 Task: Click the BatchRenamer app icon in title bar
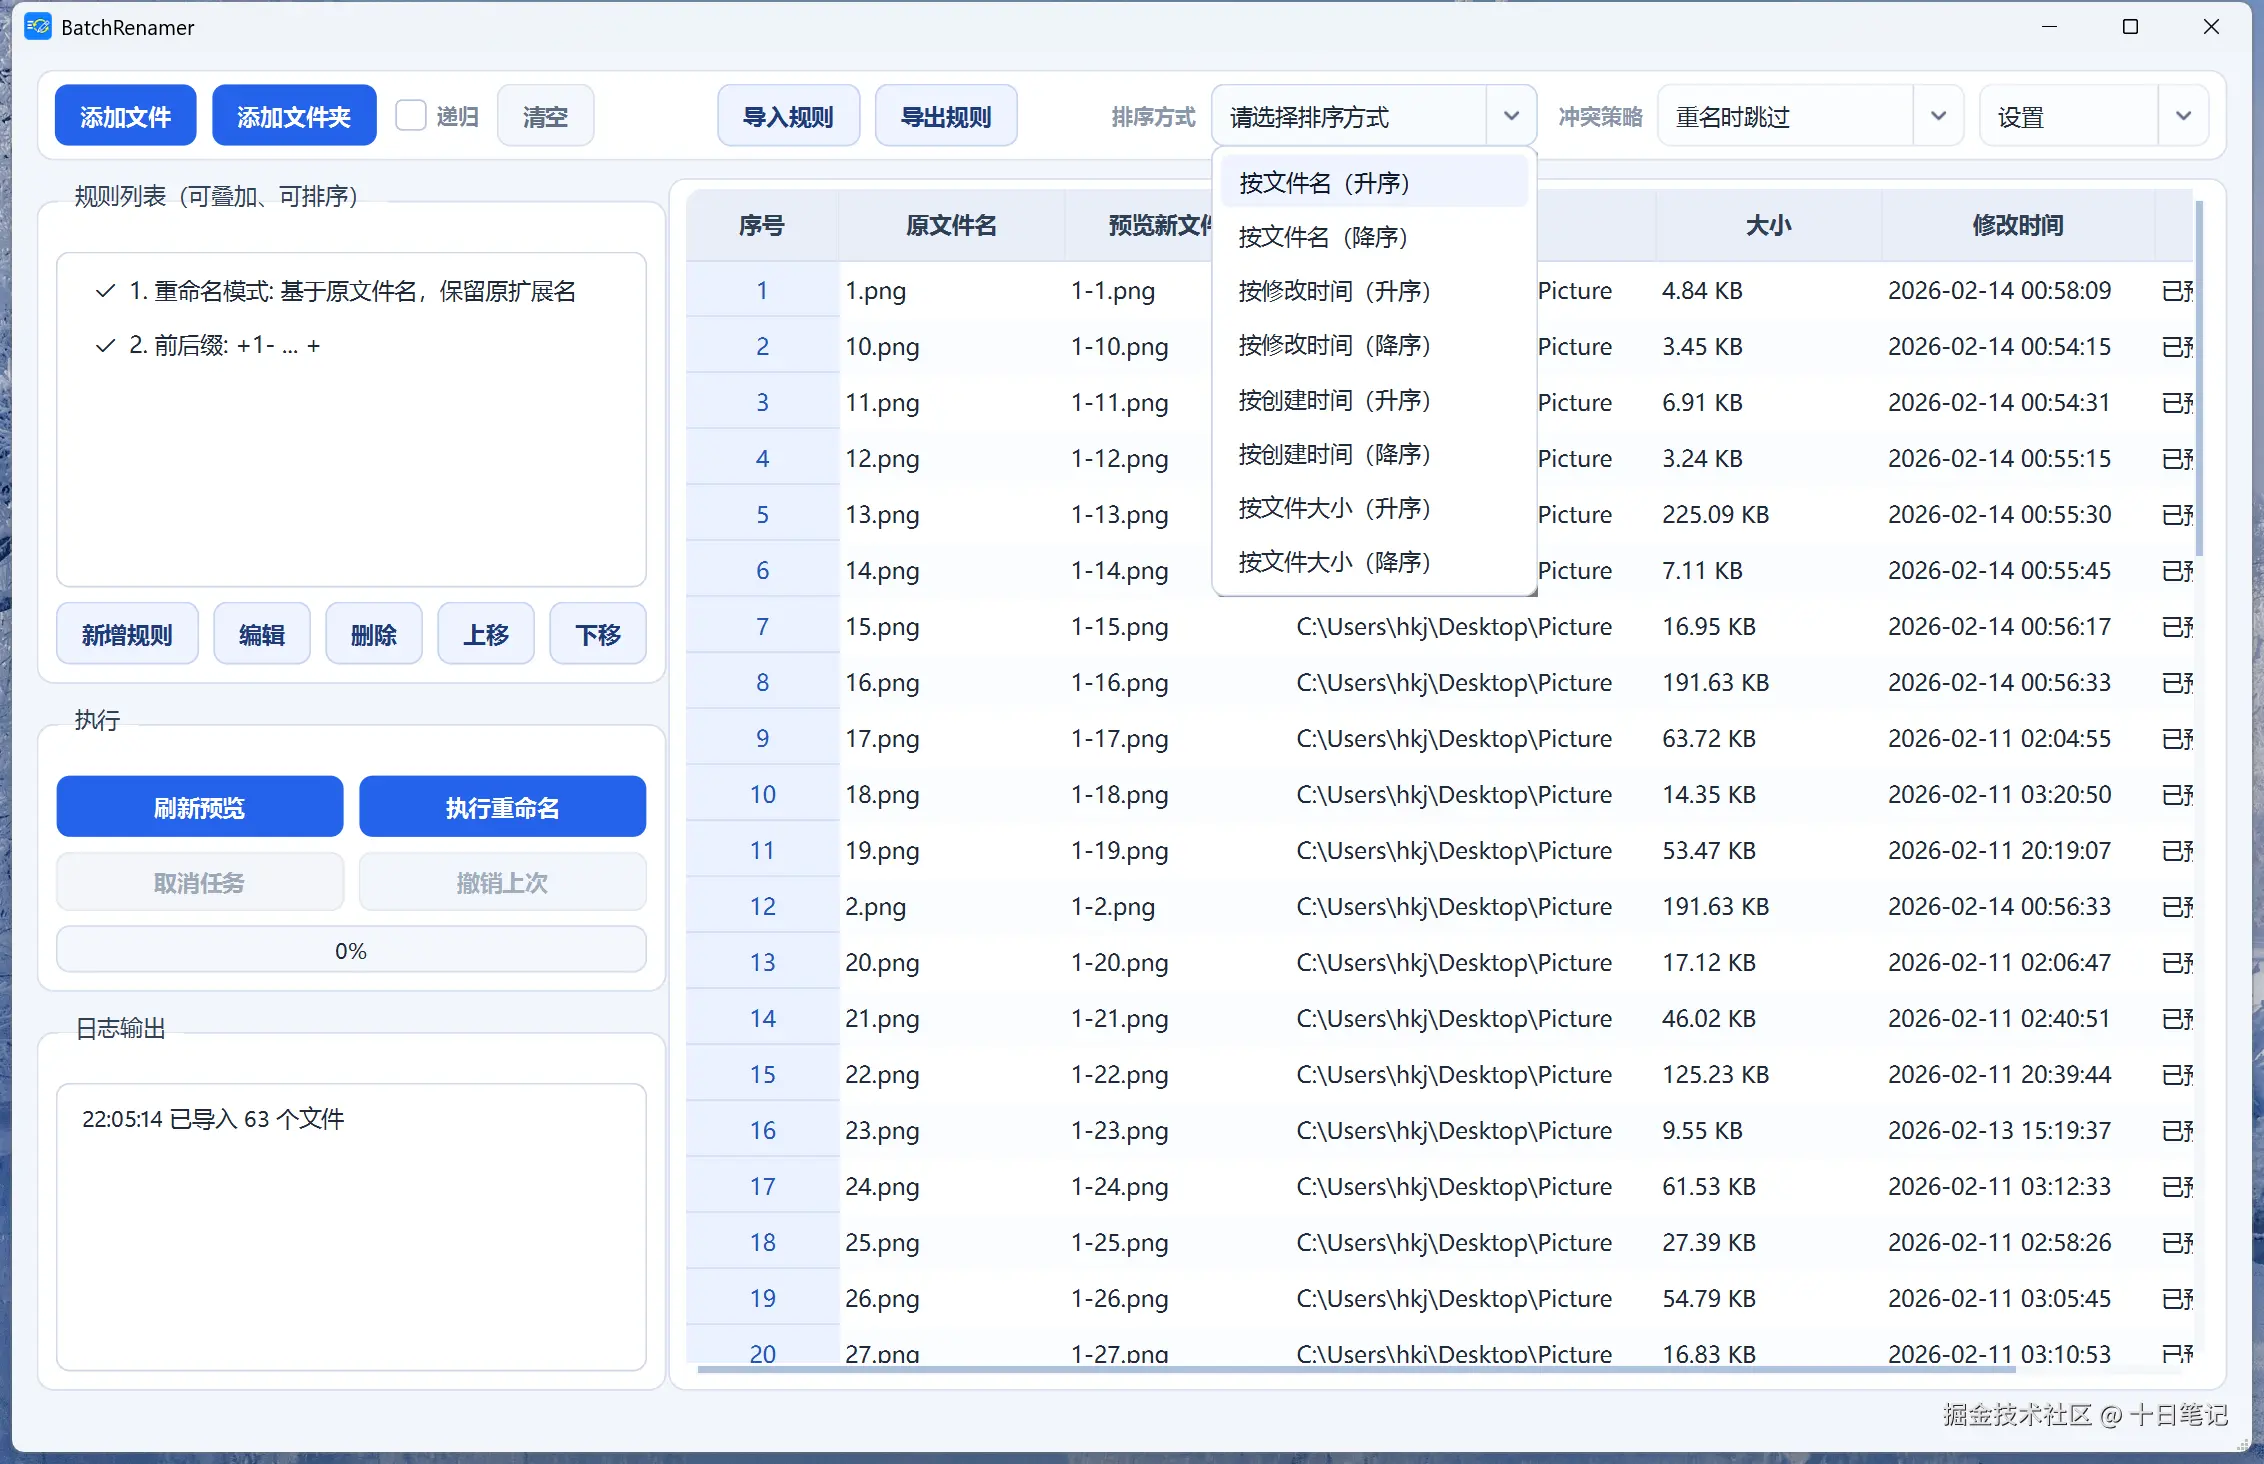click(x=38, y=27)
